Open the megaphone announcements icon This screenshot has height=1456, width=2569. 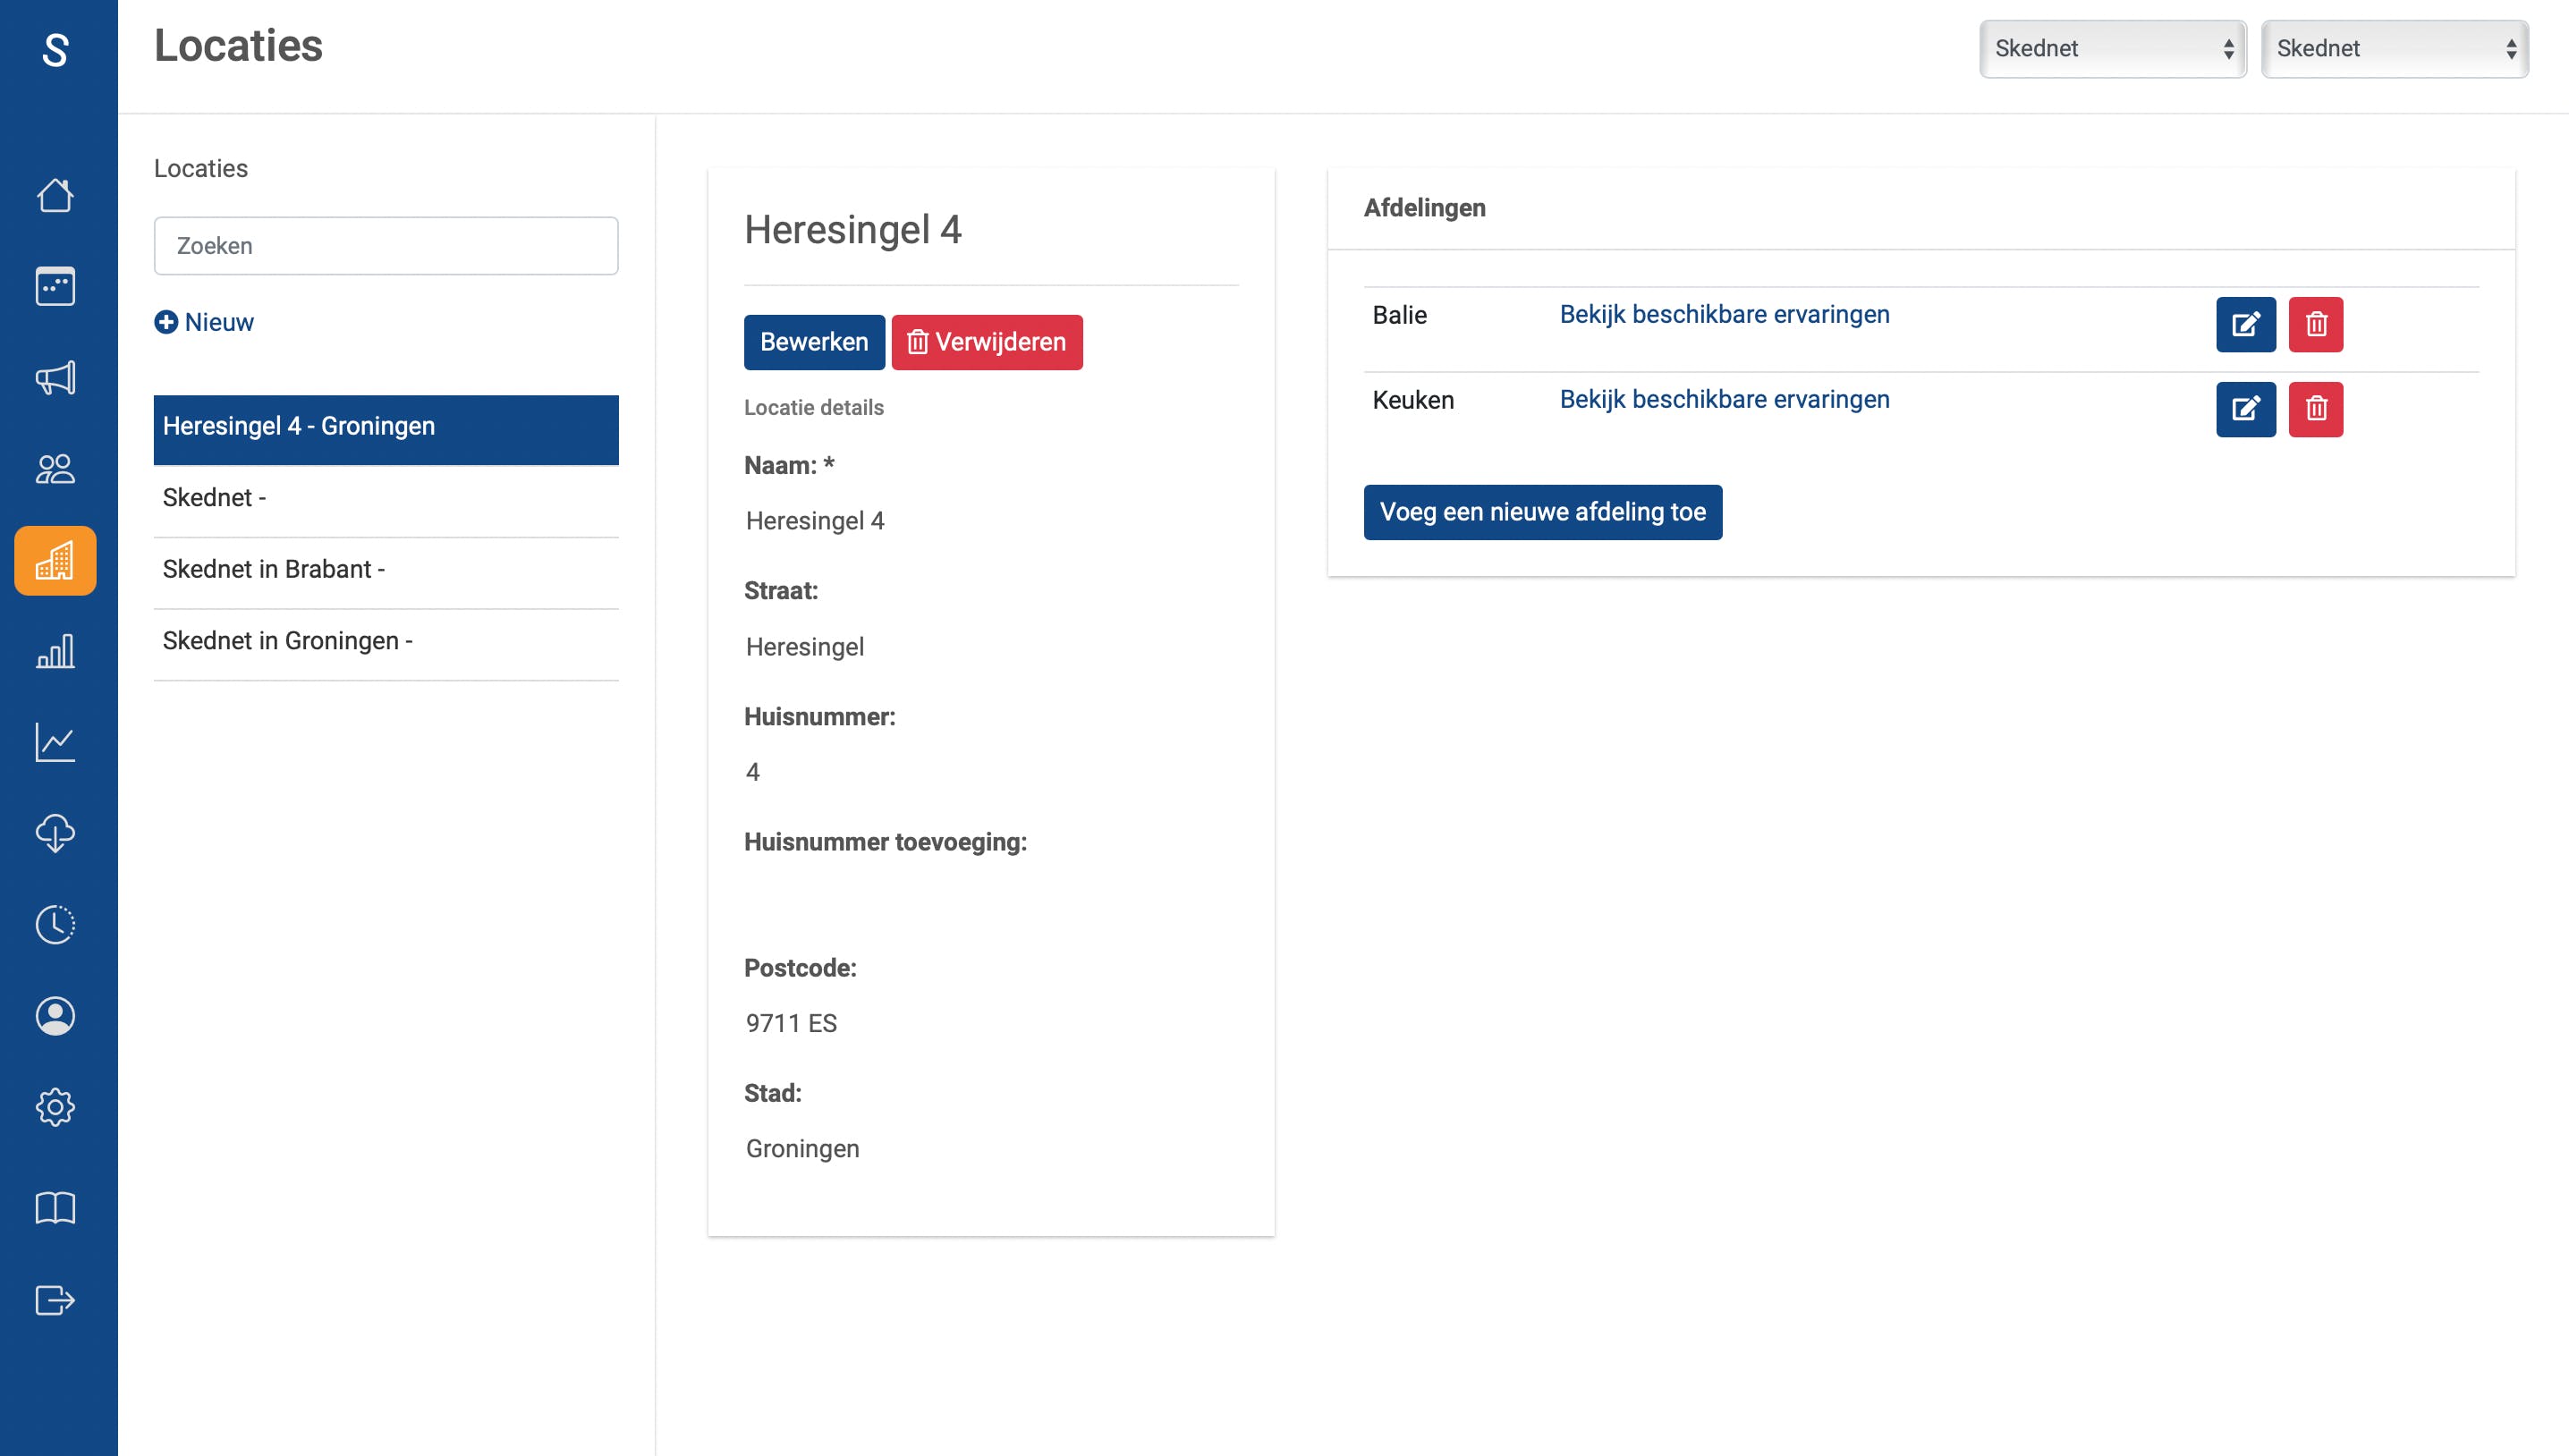tap(55, 378)
